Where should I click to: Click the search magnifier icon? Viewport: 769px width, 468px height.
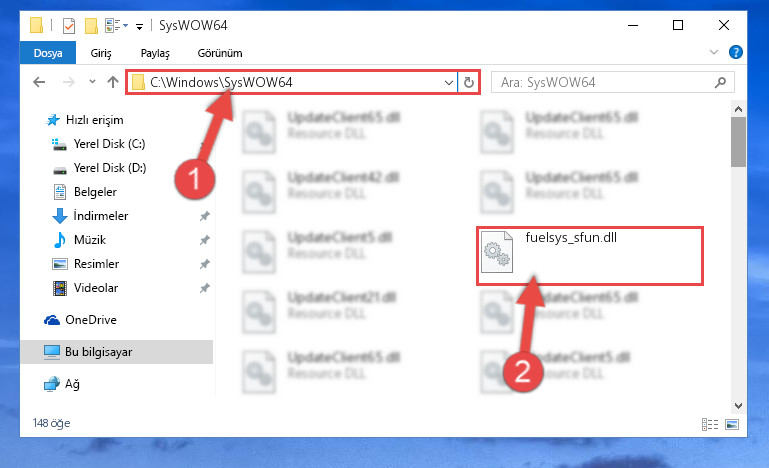coord(720,82)
